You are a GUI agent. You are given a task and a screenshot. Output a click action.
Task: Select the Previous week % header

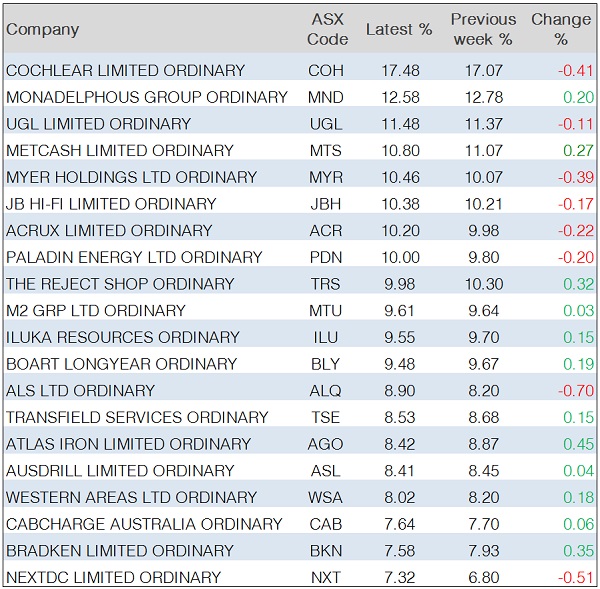[483, 29]
